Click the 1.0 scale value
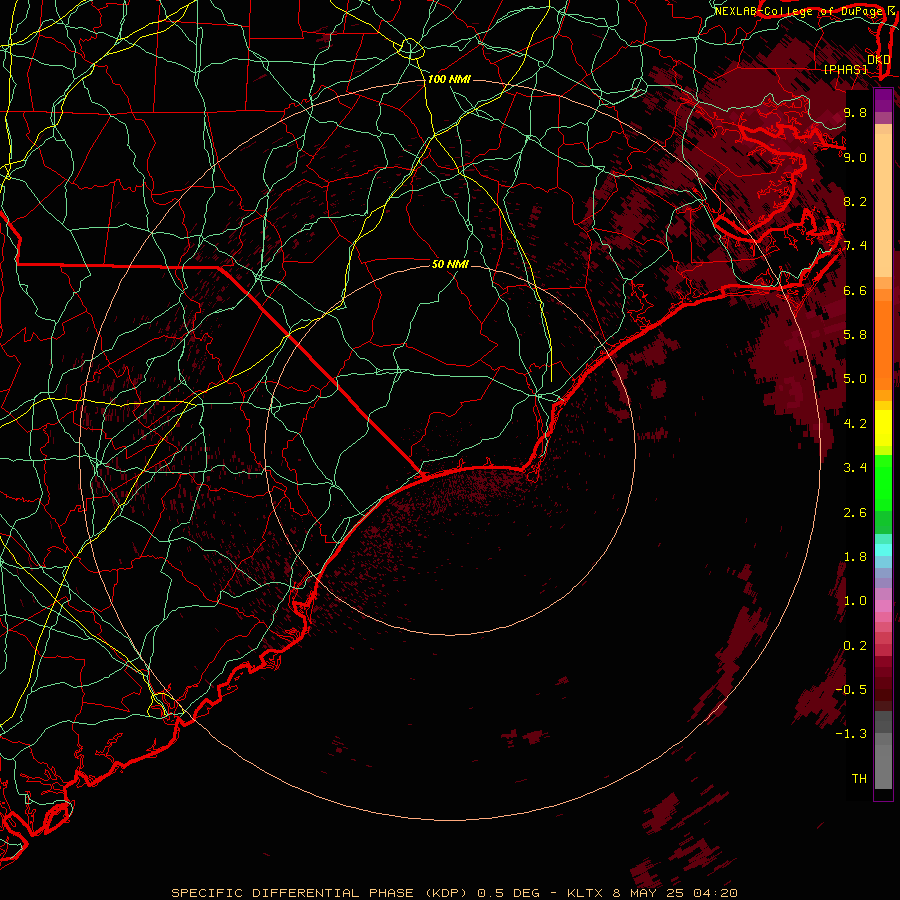This screenshot has height=900, width=900. [855, 601]
